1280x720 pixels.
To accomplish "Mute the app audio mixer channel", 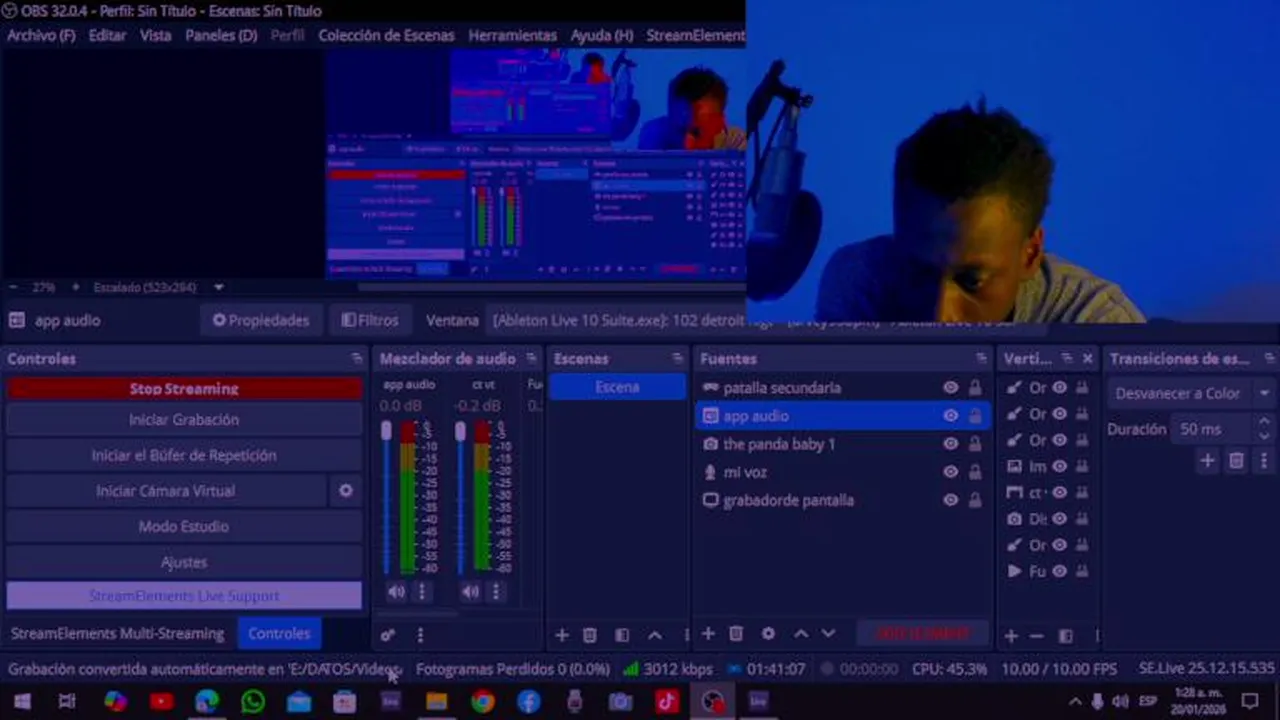I will [396, 592].
